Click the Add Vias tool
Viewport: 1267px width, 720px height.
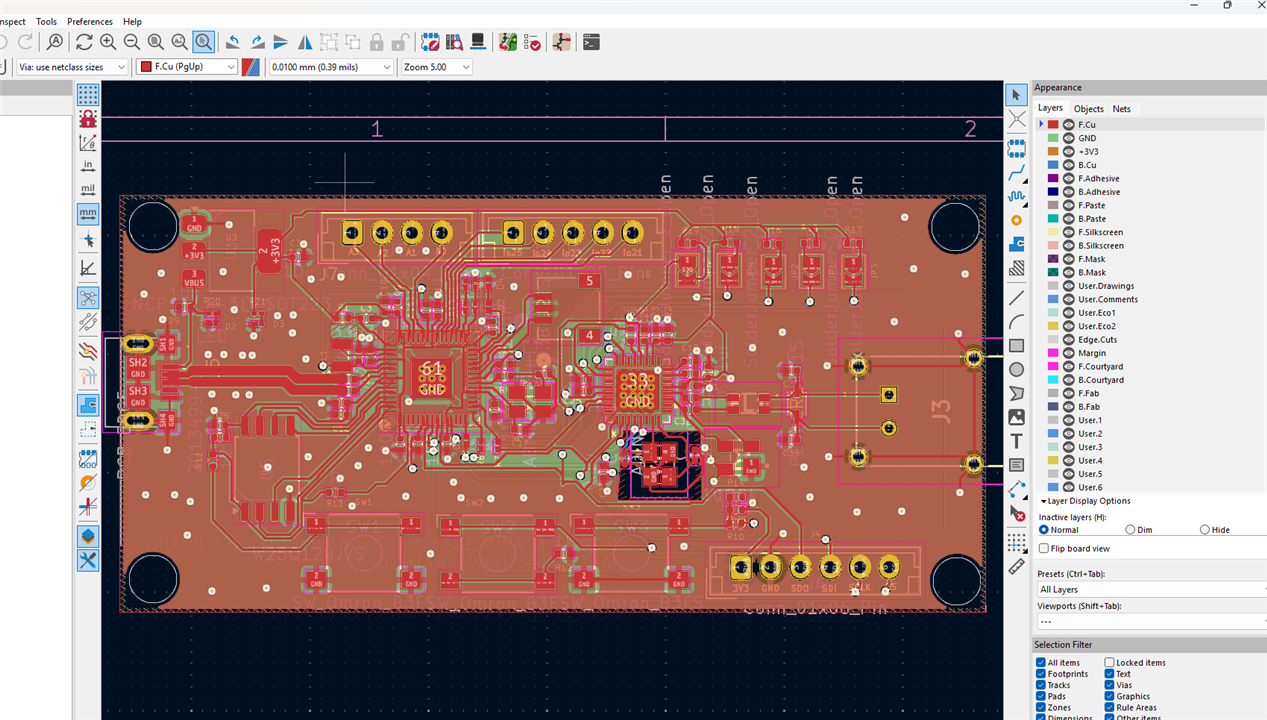1016,220
